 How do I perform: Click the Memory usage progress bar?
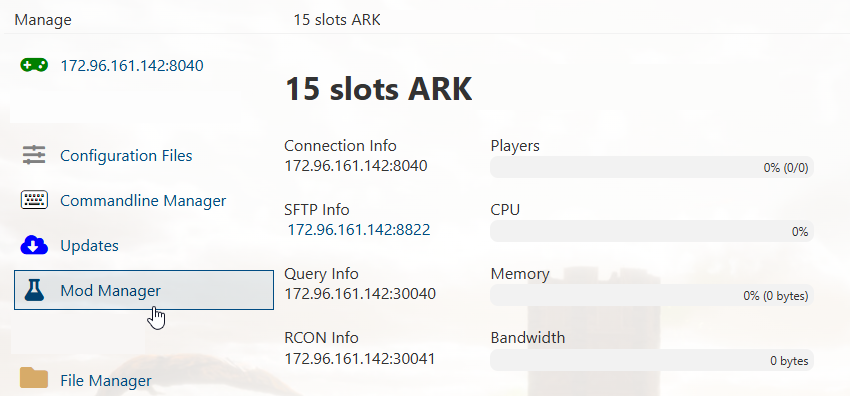pyautogui.click(x=652, y=296)
